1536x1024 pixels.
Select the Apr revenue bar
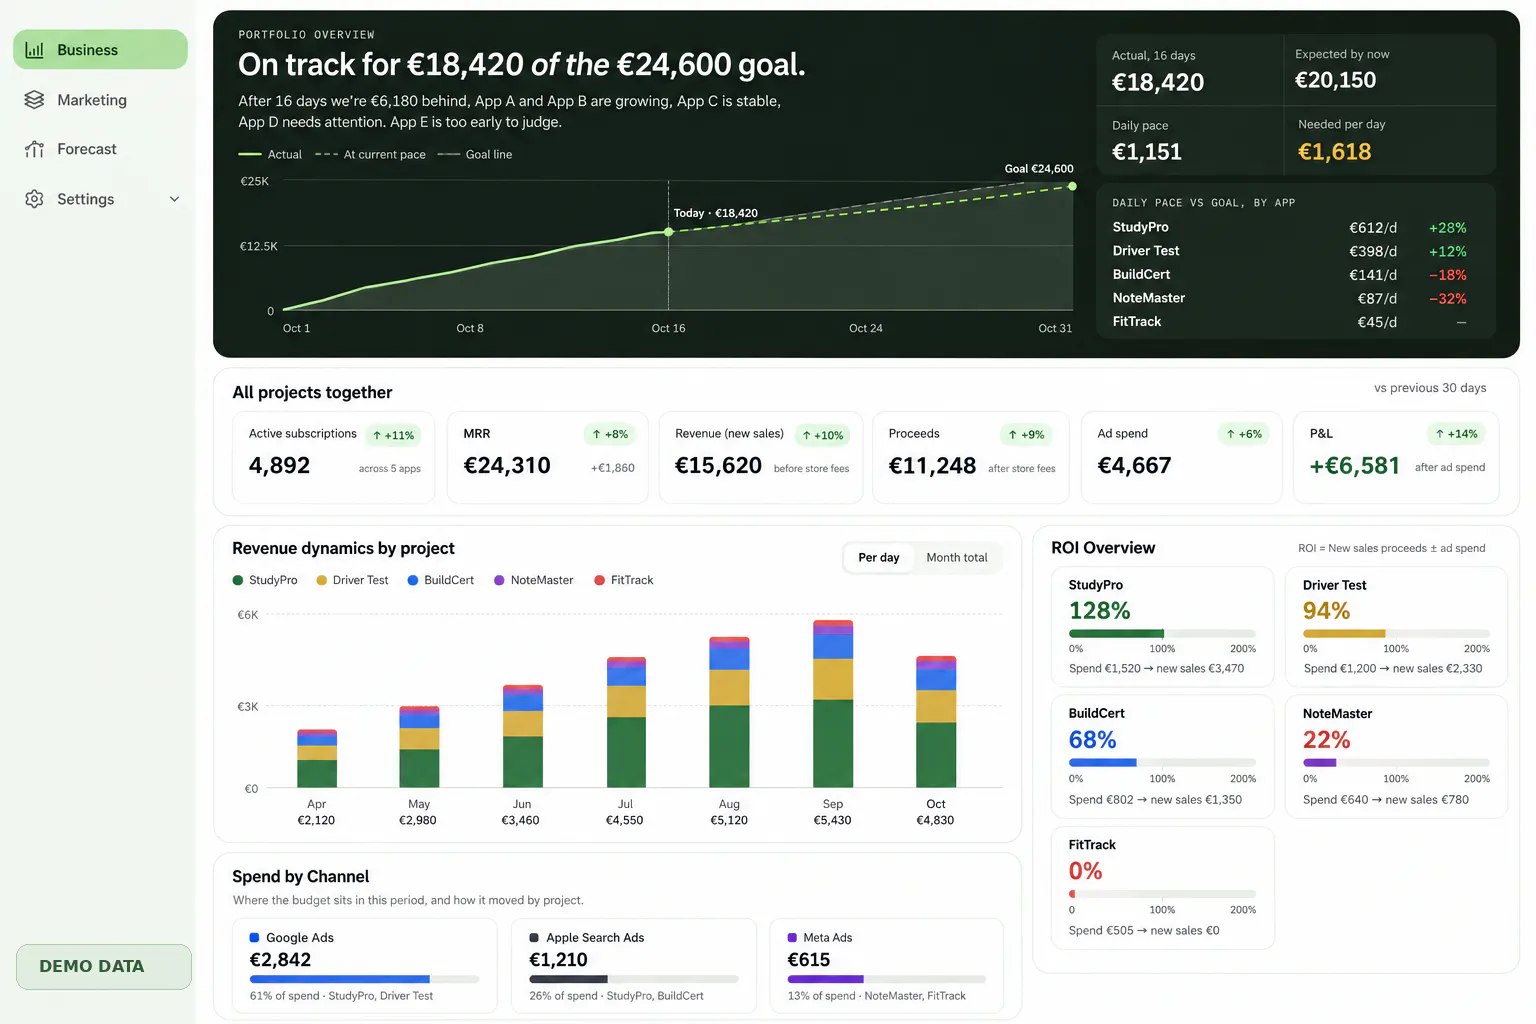coord(317,759)
